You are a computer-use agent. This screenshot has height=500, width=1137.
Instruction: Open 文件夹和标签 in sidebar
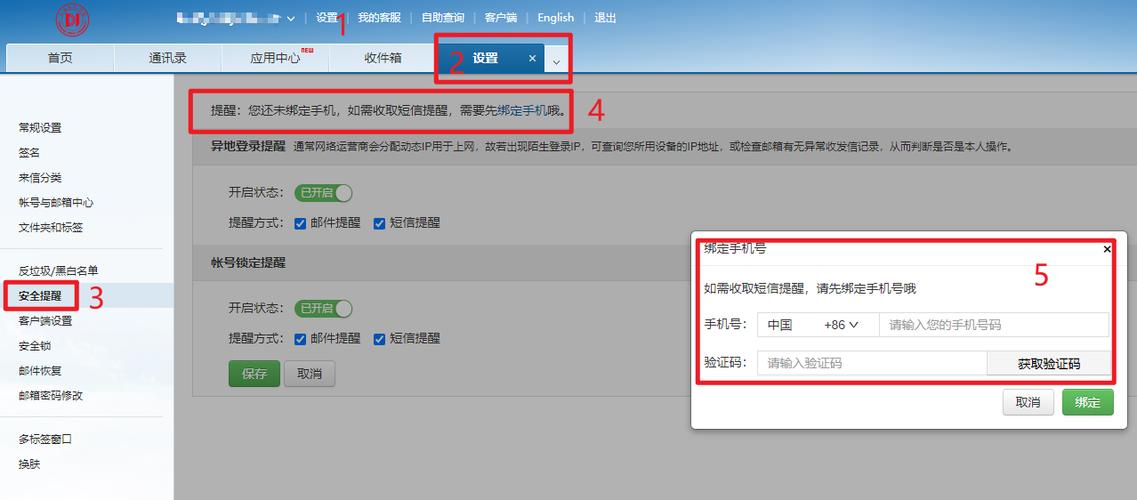[51, 228]
